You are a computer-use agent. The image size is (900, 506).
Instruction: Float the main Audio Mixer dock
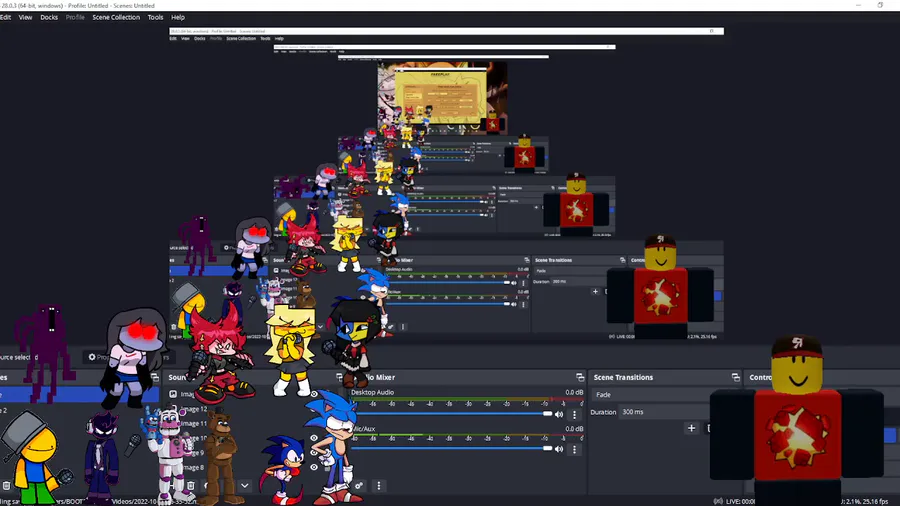580,377
